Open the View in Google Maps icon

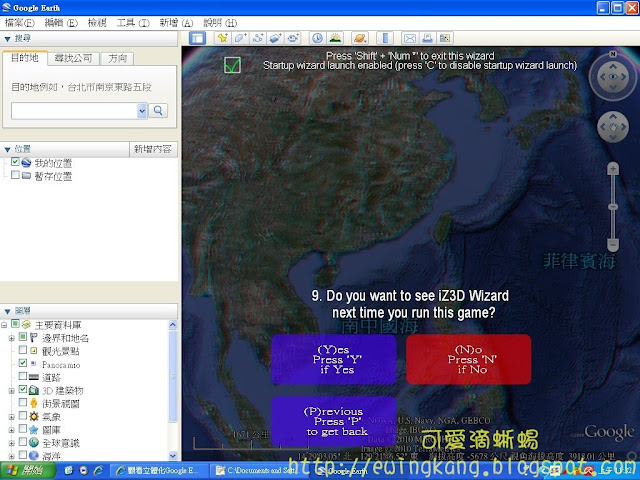pyautogui.click(x=445, y=38)
